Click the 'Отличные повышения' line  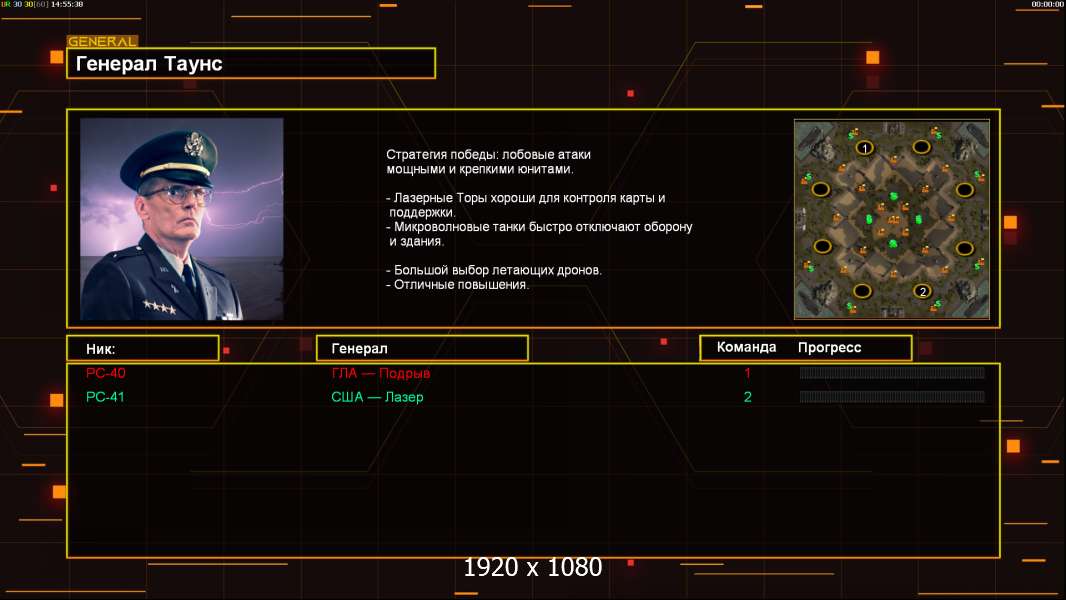pyautogui.click(x=458, y=285)
